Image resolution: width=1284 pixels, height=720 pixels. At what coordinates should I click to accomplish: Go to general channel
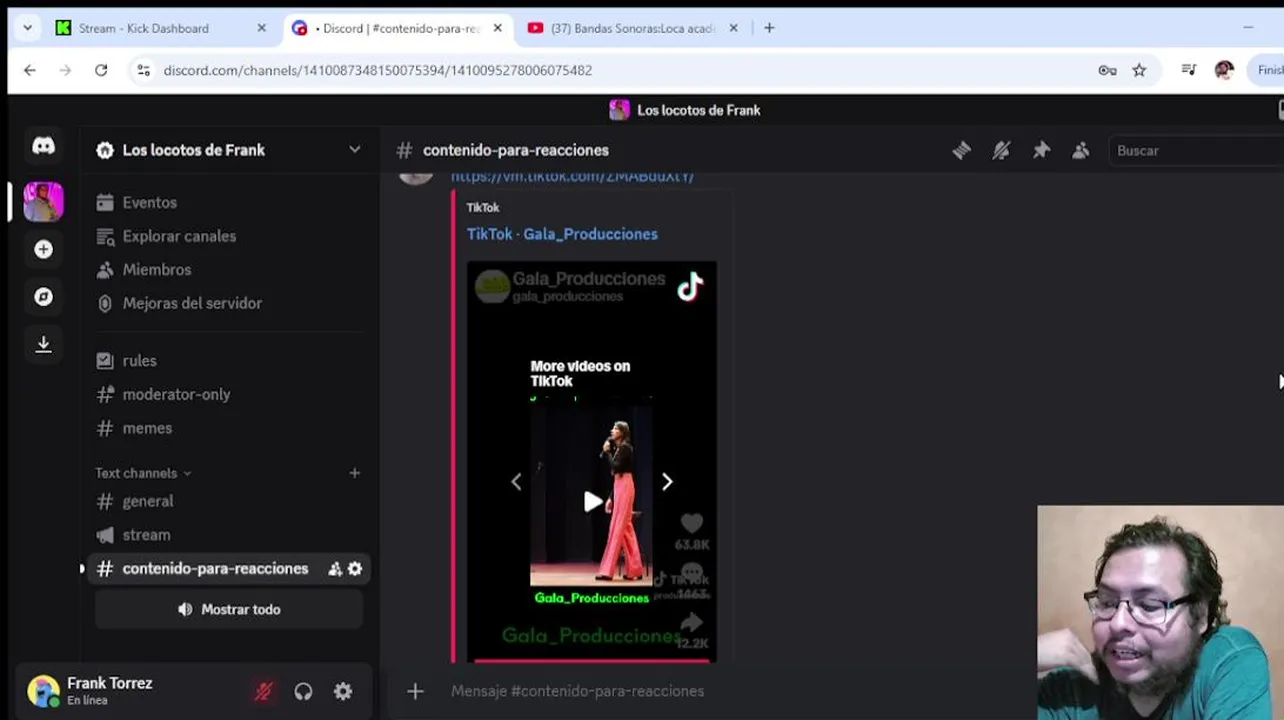(x=228, y=501)
